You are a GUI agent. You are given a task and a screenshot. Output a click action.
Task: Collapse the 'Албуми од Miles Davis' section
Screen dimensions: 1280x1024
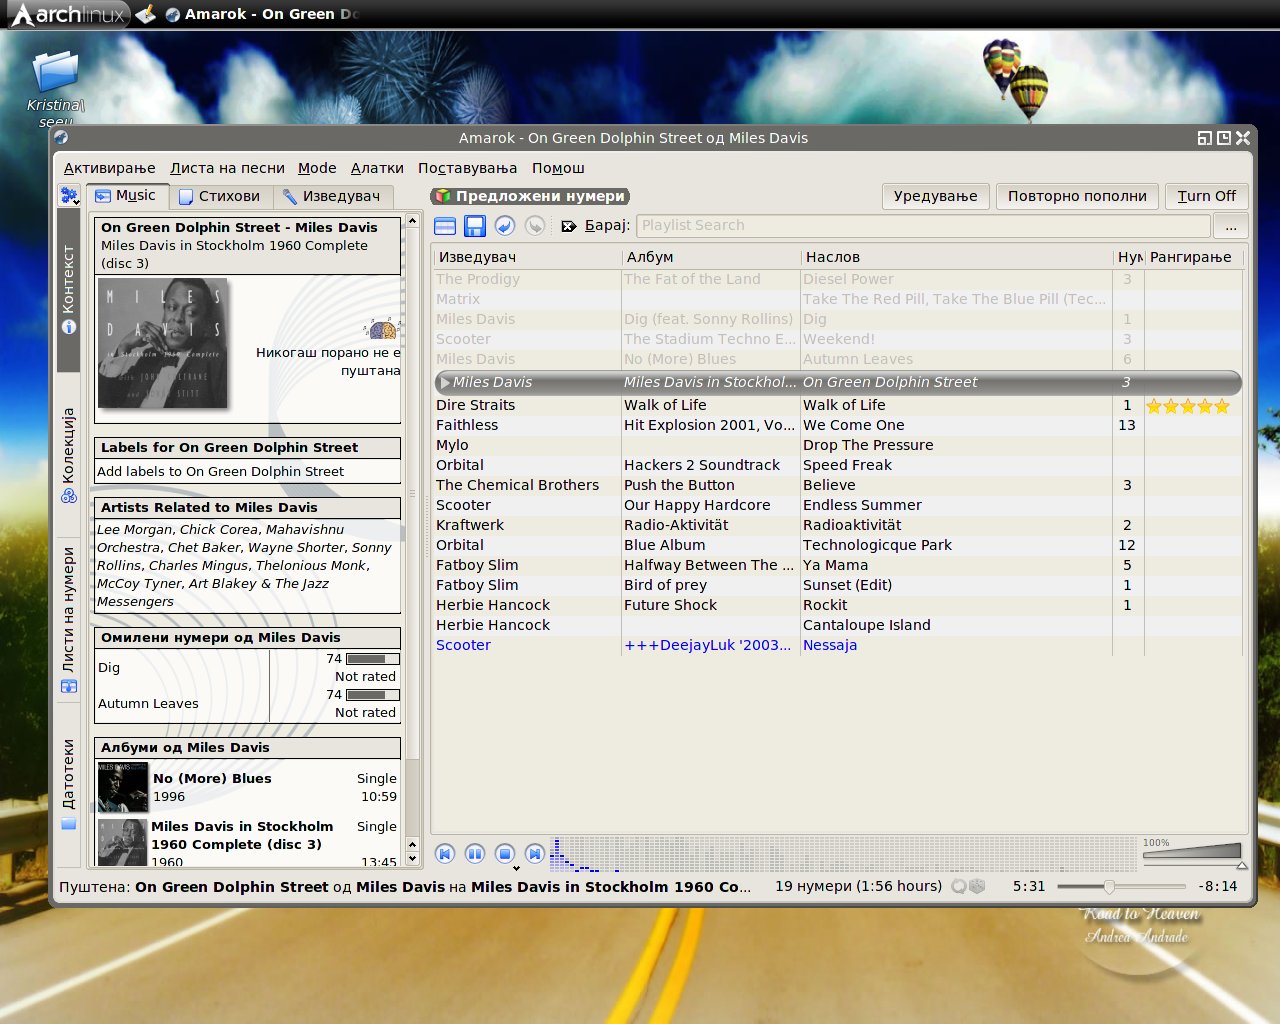pos(247,748)
